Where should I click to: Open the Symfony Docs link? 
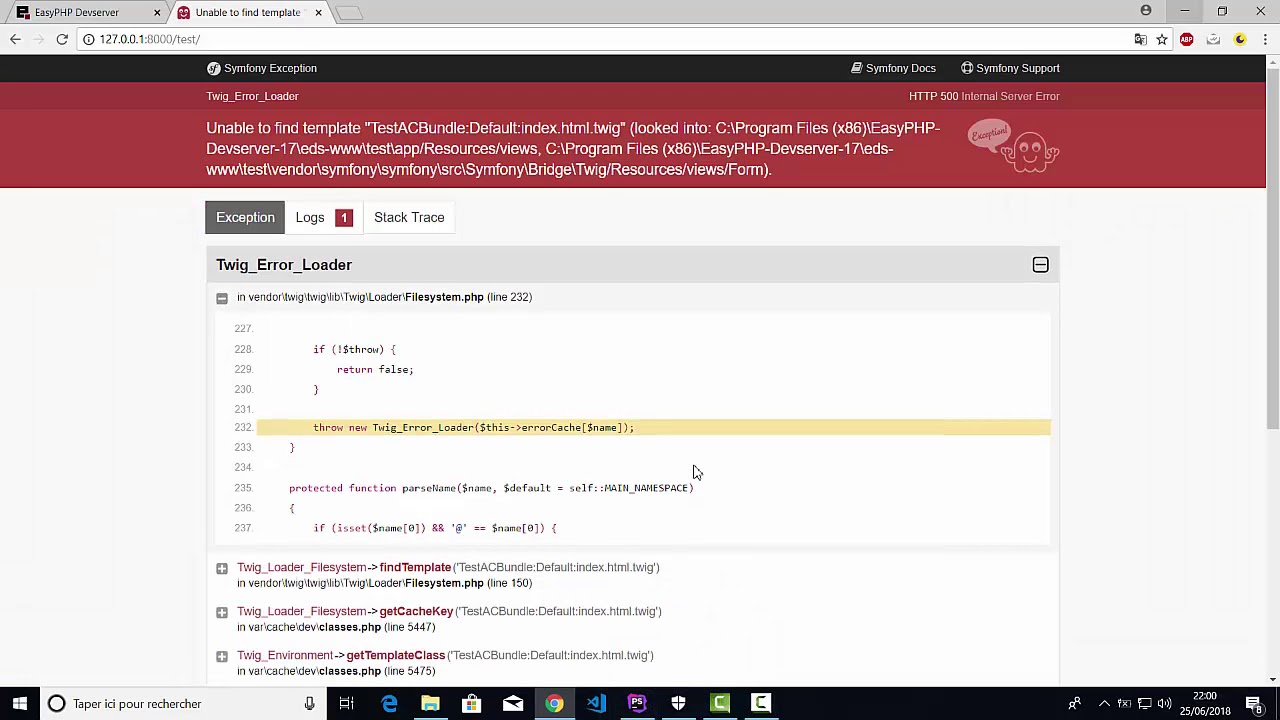tap(893, 68)
